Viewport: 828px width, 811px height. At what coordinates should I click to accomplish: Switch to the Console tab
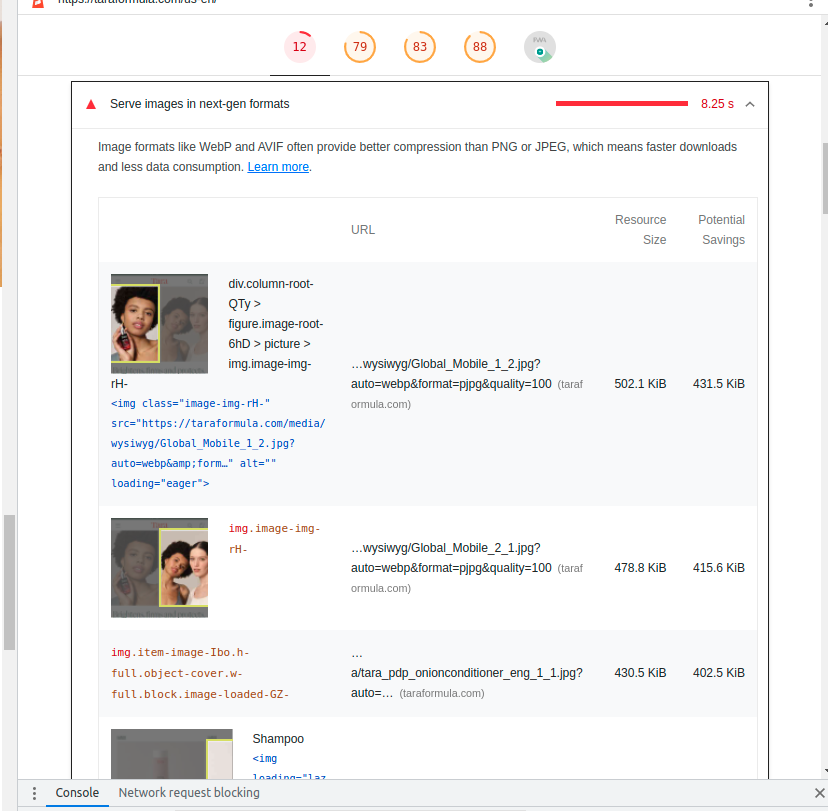point(77,792)
